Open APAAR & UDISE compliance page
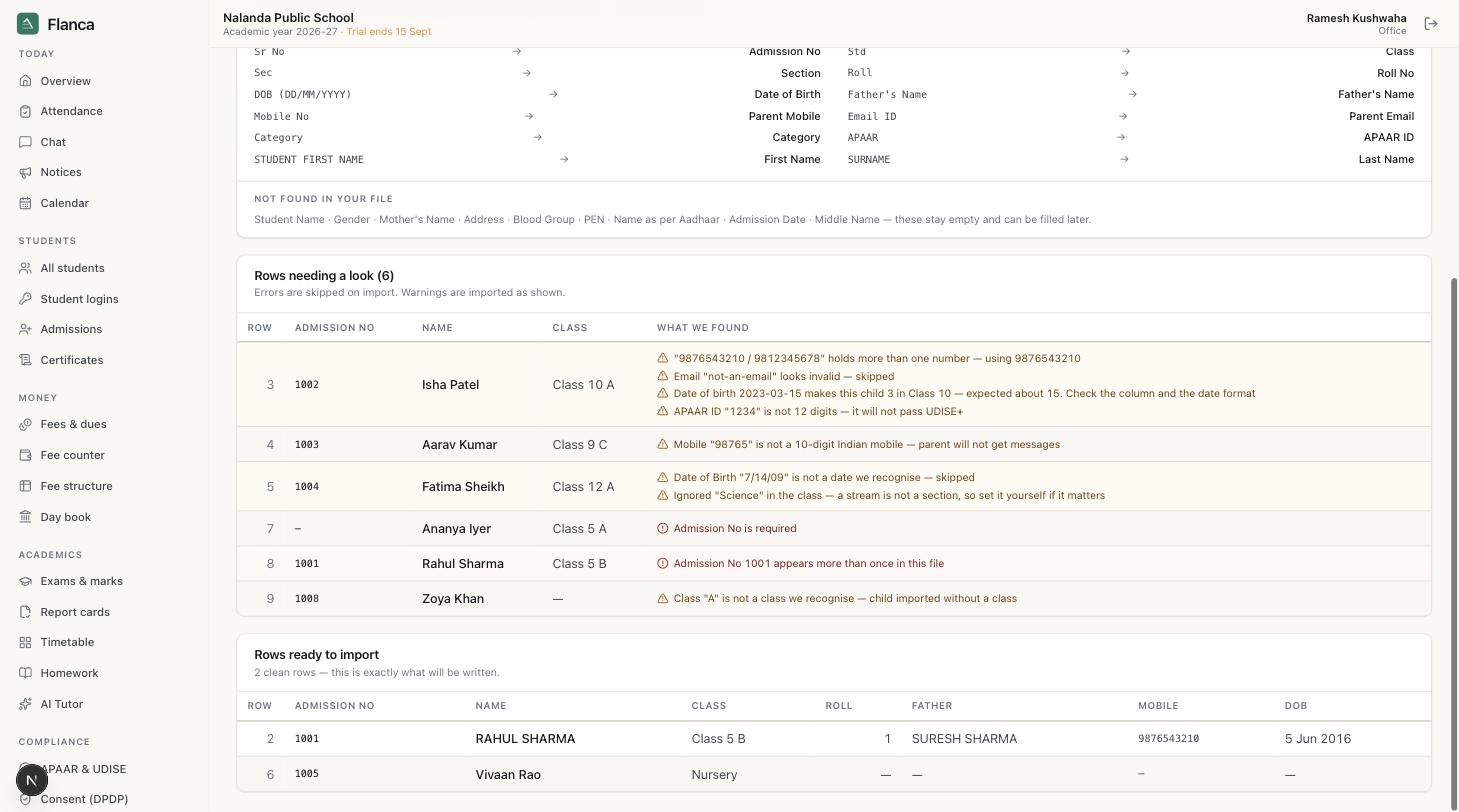The height and width of the screenshot is (812, 1459). click(84, 769)
